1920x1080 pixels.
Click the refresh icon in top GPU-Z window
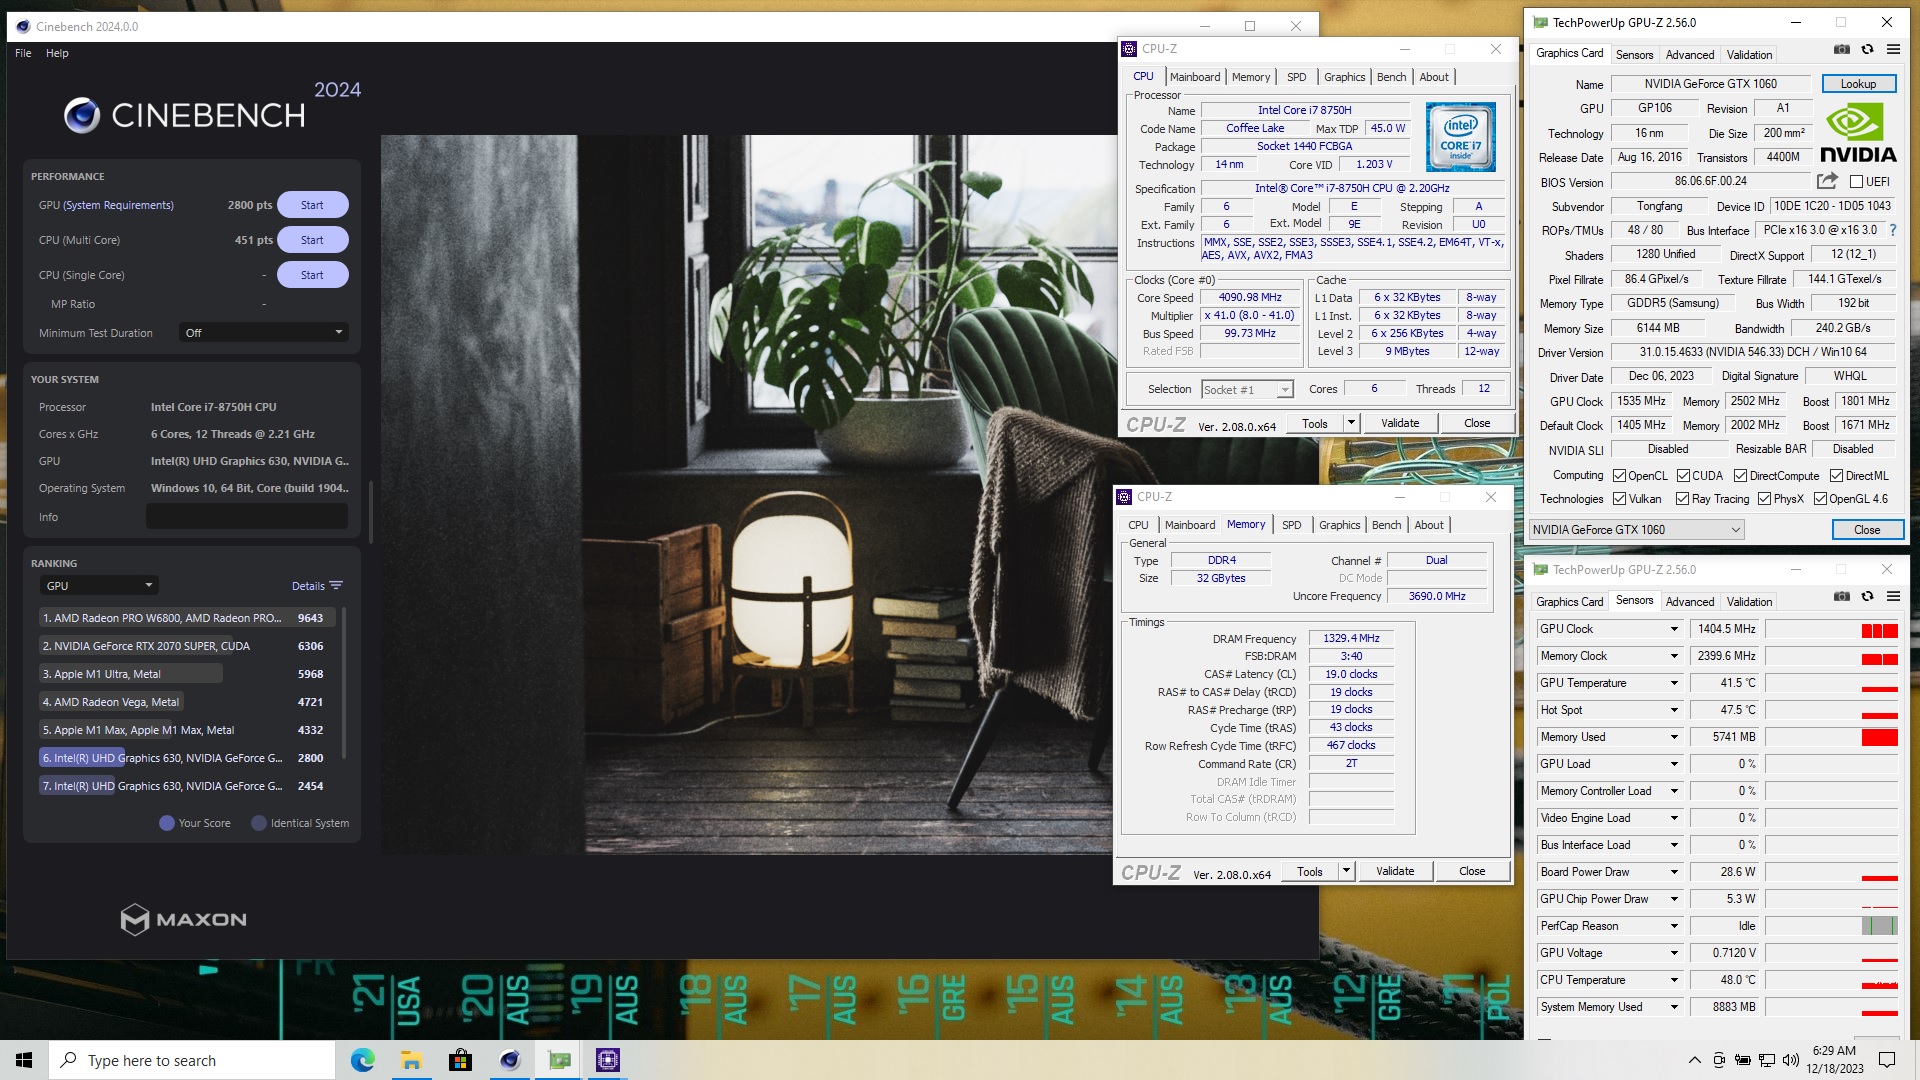point(1867,50)
